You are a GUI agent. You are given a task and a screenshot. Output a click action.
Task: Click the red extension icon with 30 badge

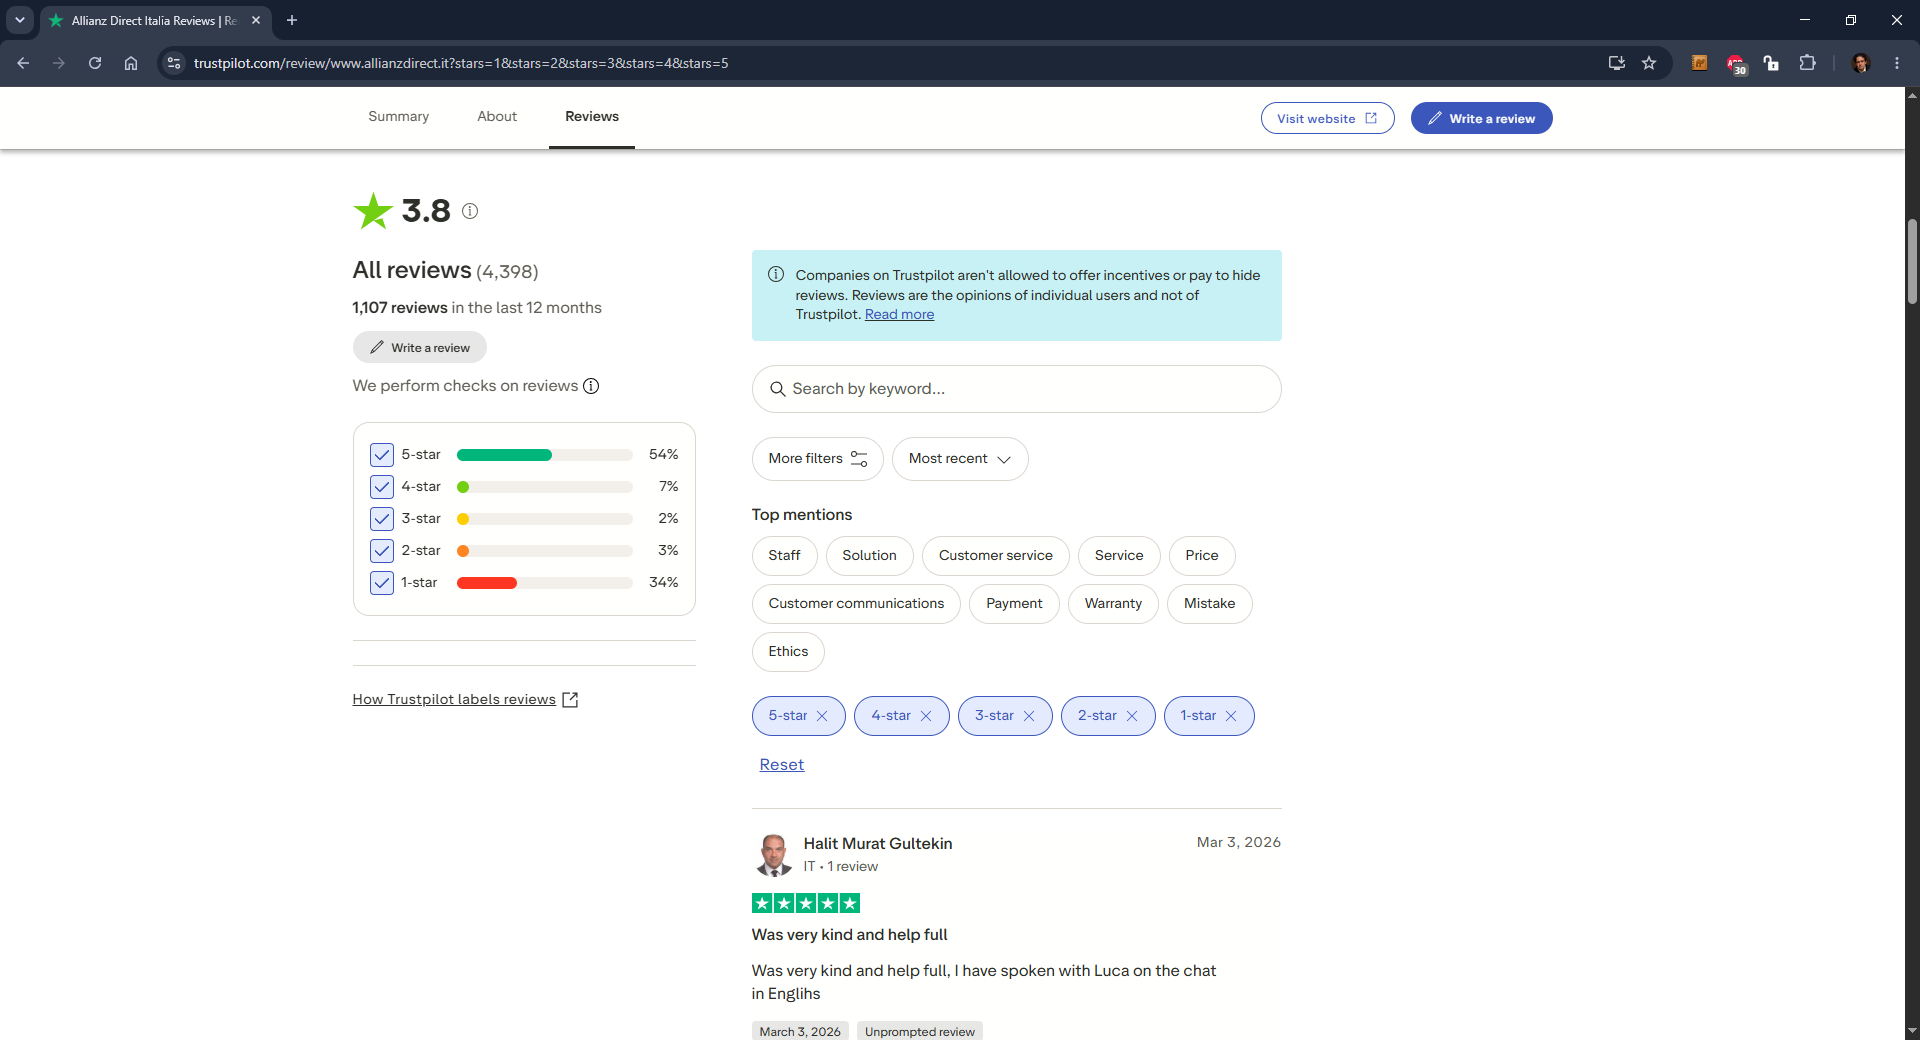tap(1736, 64)
